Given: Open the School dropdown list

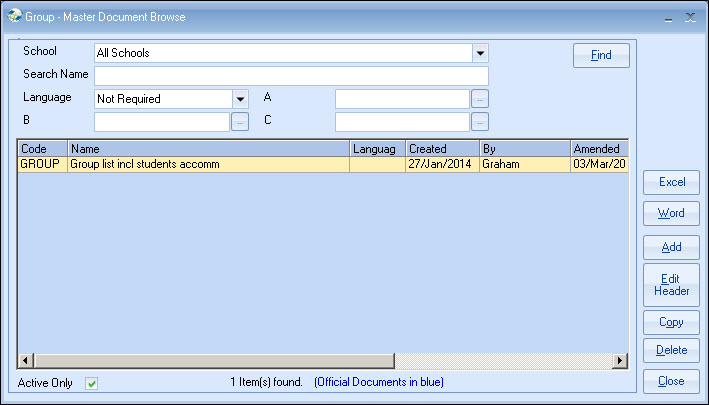Looking at the screenshot, I should pos(480,53).
